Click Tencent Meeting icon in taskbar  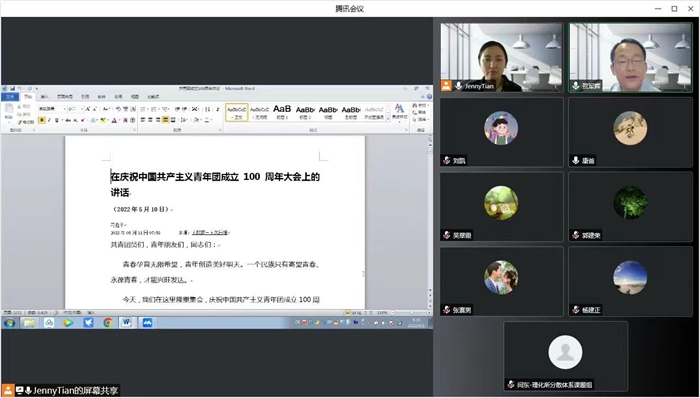pos(147,323)
